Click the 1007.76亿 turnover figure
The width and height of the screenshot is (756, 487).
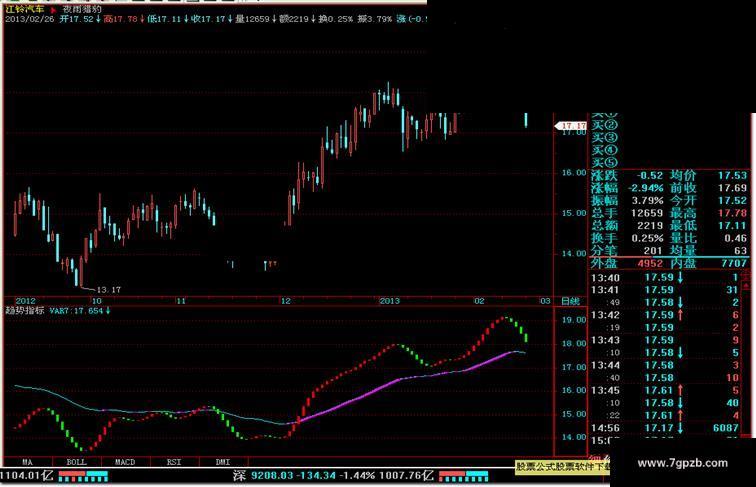406,476
